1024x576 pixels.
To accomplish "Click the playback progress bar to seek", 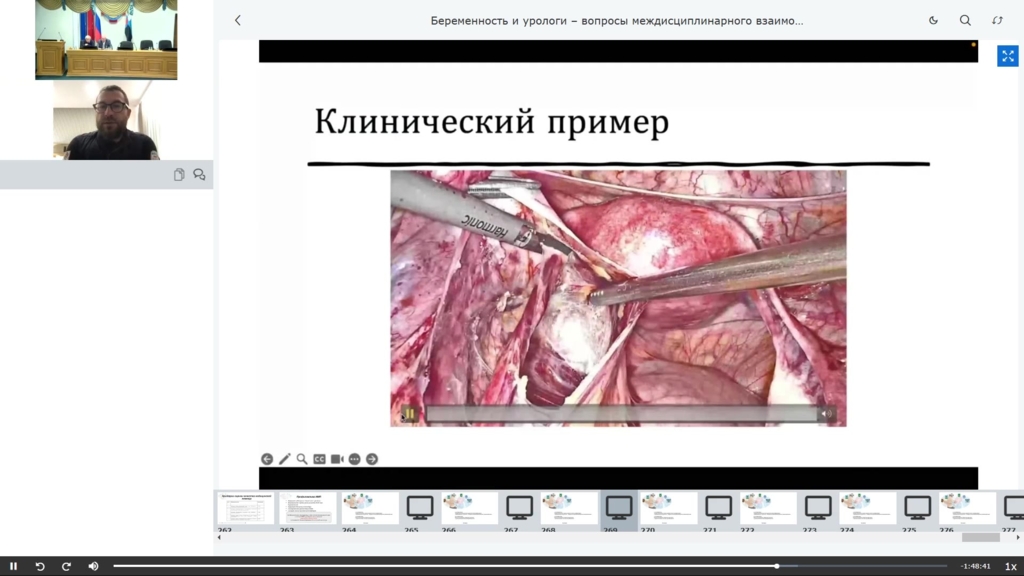I will 500,566.
